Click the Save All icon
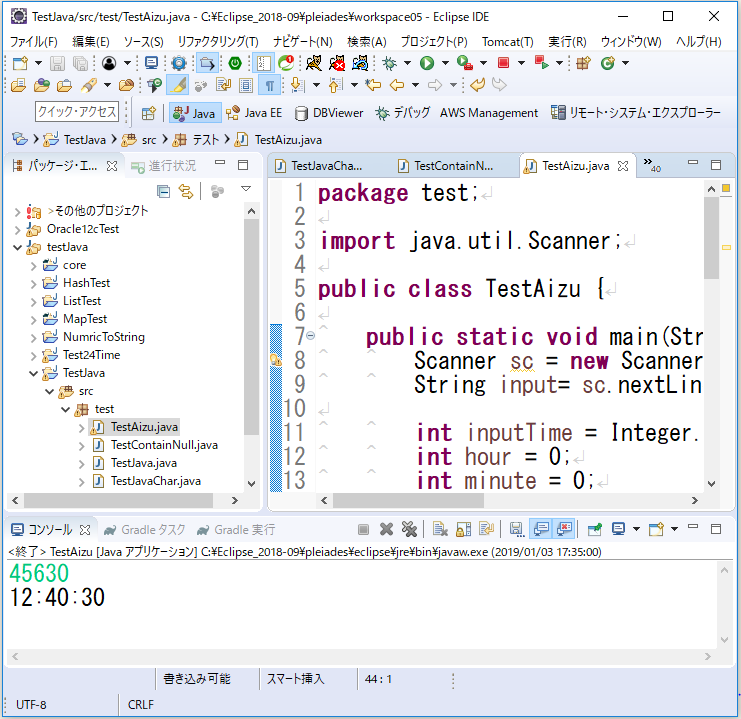Screen dimensions: 741x719 click(x=80, y=63)
